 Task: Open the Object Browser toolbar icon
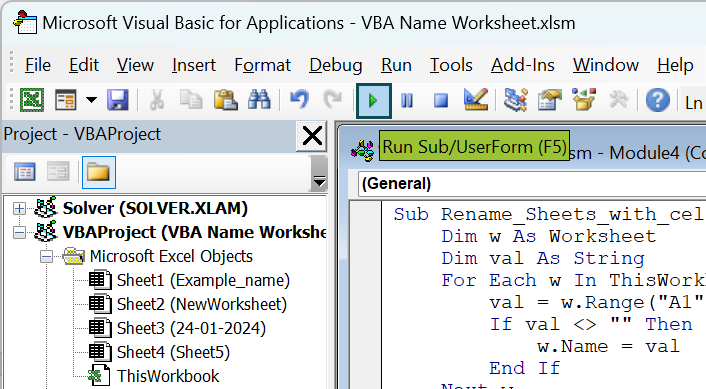click(x=584, y=100)
